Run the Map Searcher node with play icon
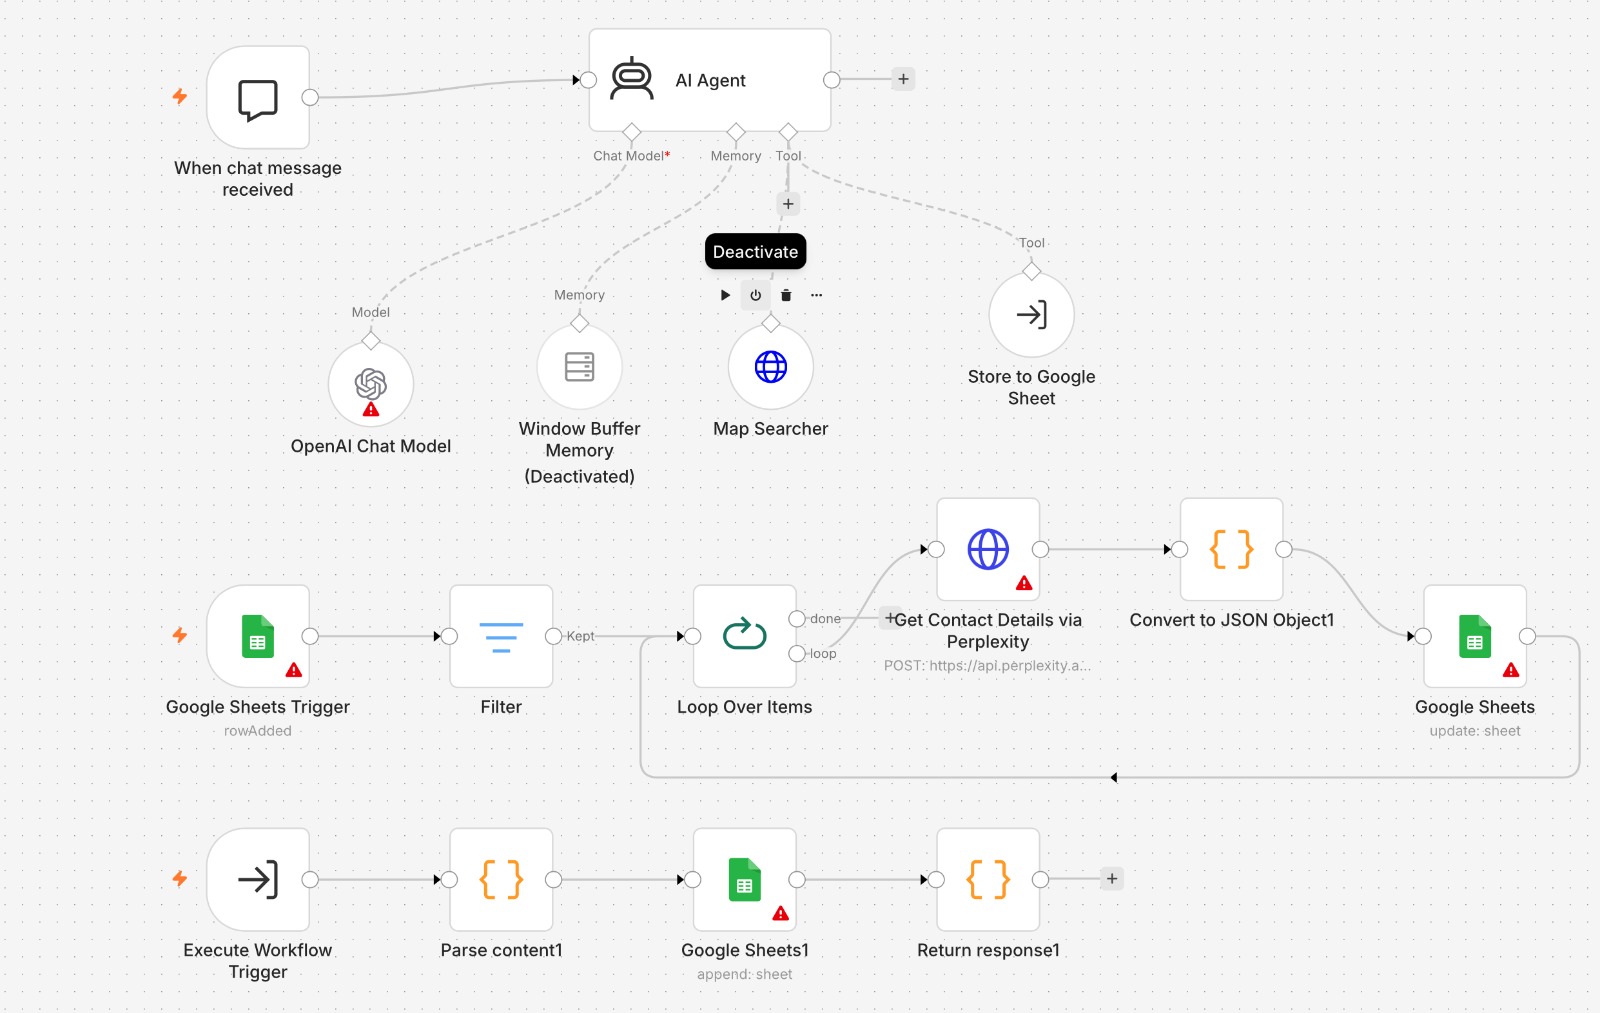This screenshot has width=1600, height=1013. click(x=725, y=295)
